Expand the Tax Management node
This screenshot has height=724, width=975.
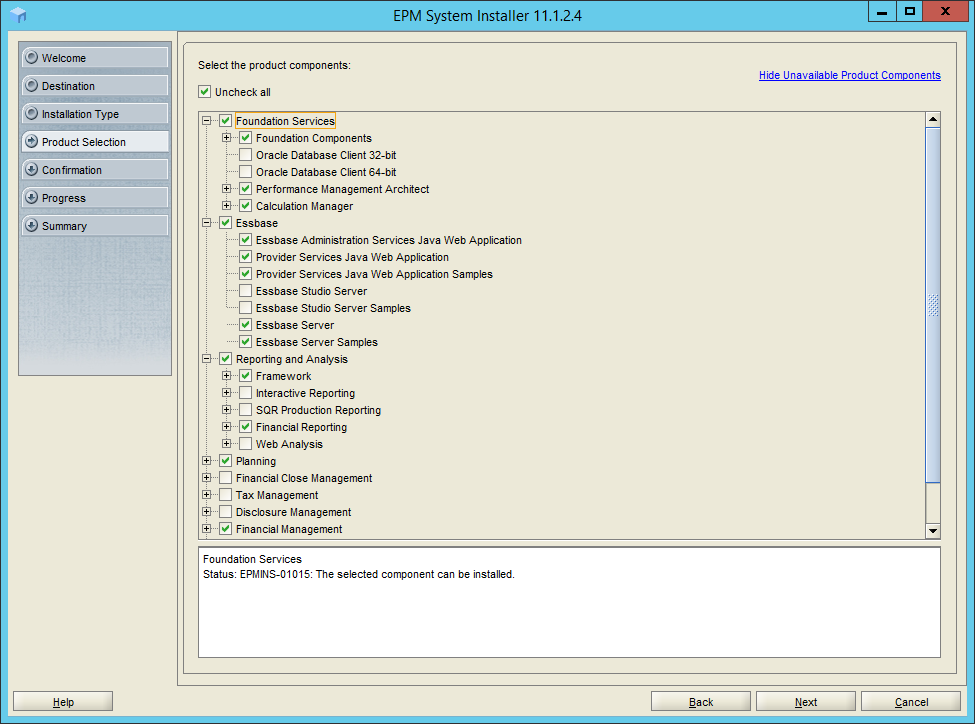coord(206,494)
